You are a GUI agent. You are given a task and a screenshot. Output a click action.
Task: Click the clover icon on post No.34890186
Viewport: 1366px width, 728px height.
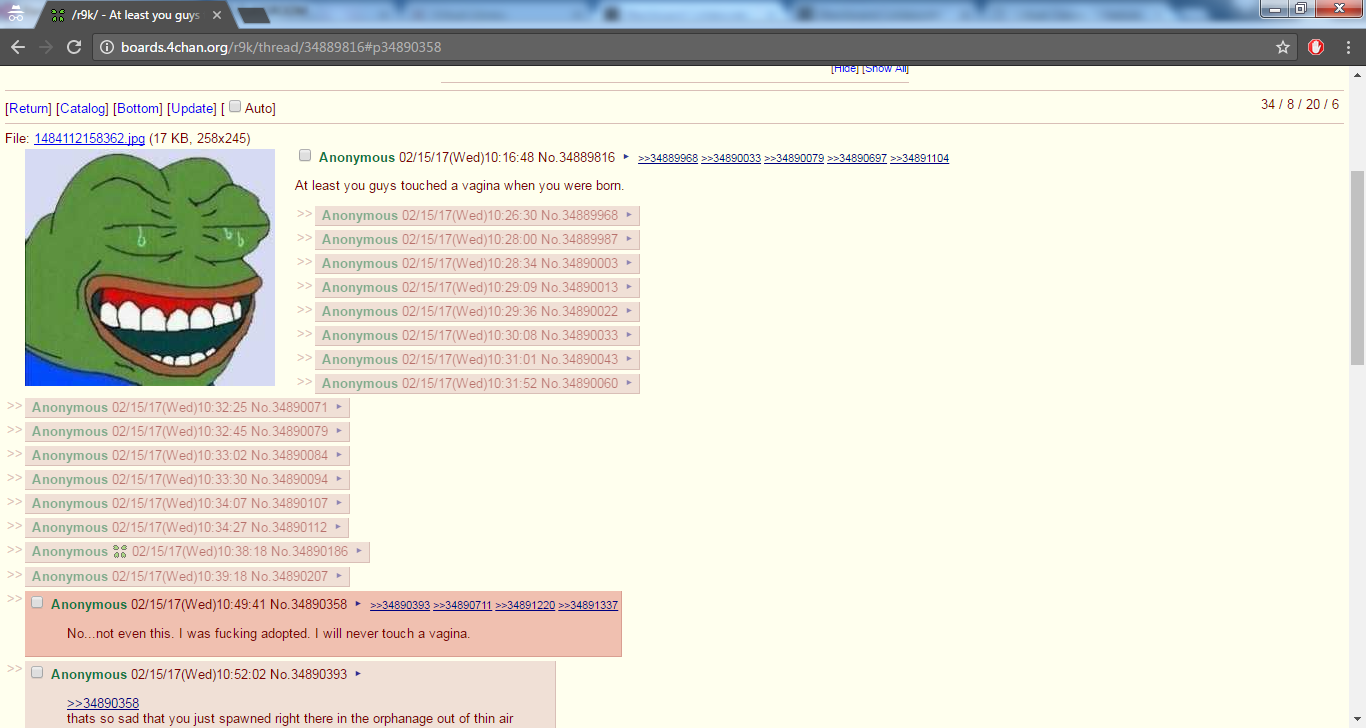(120, 551)
